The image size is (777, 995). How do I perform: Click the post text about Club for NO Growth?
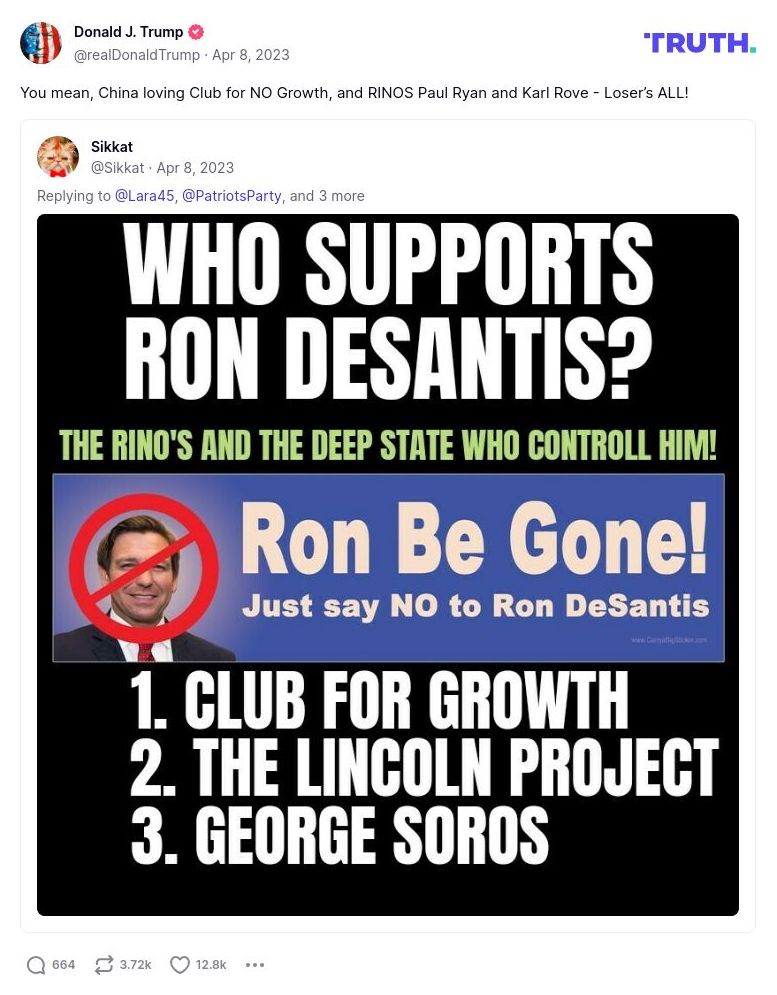[354, 93]
